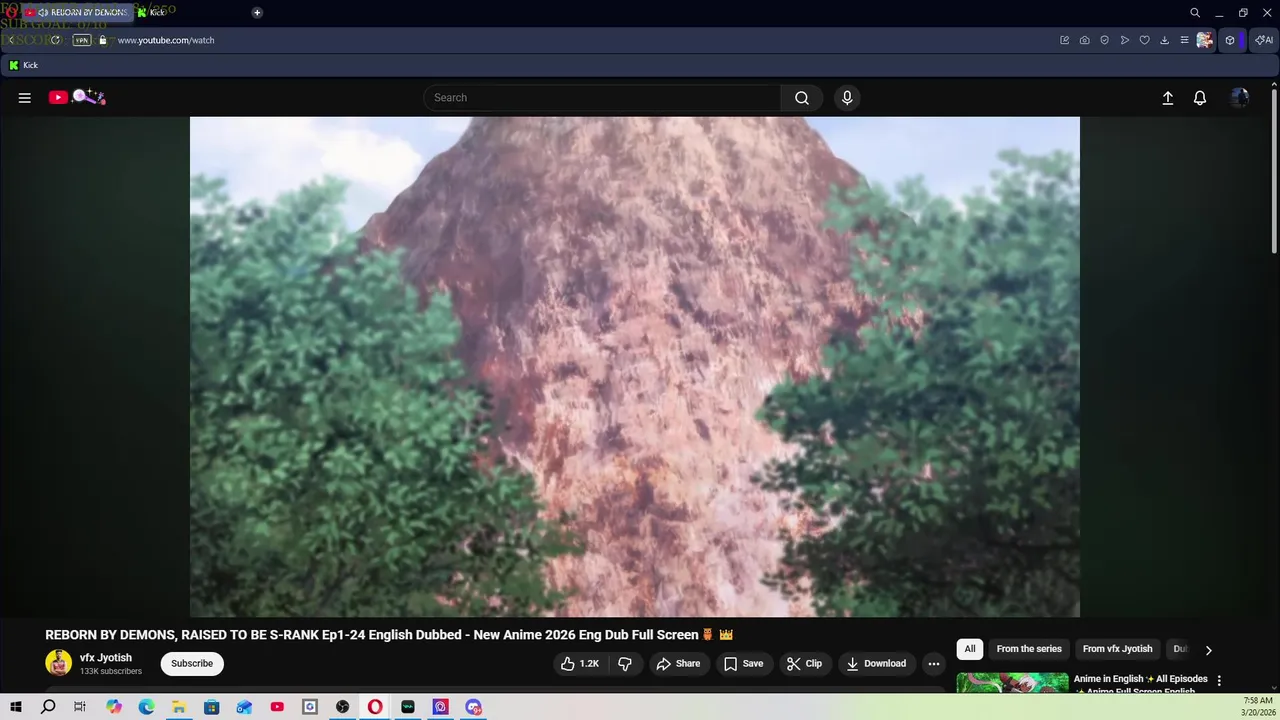Viewport: 1280px width, 720px height.
Task: Open Opera ad blocker shield icon
Action: [1104, 40]
